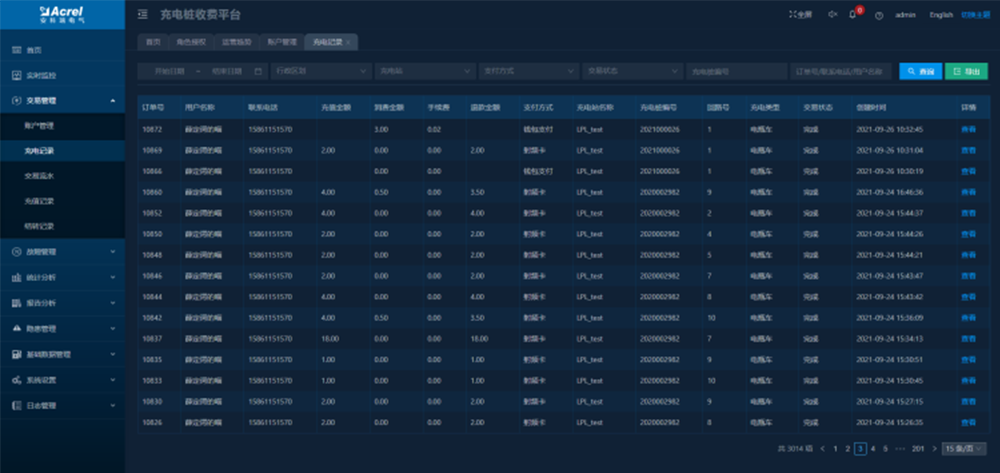Screen dimensions: 1000x473
Task: Click the blue 查询 search button
Action: coord(920,71)
